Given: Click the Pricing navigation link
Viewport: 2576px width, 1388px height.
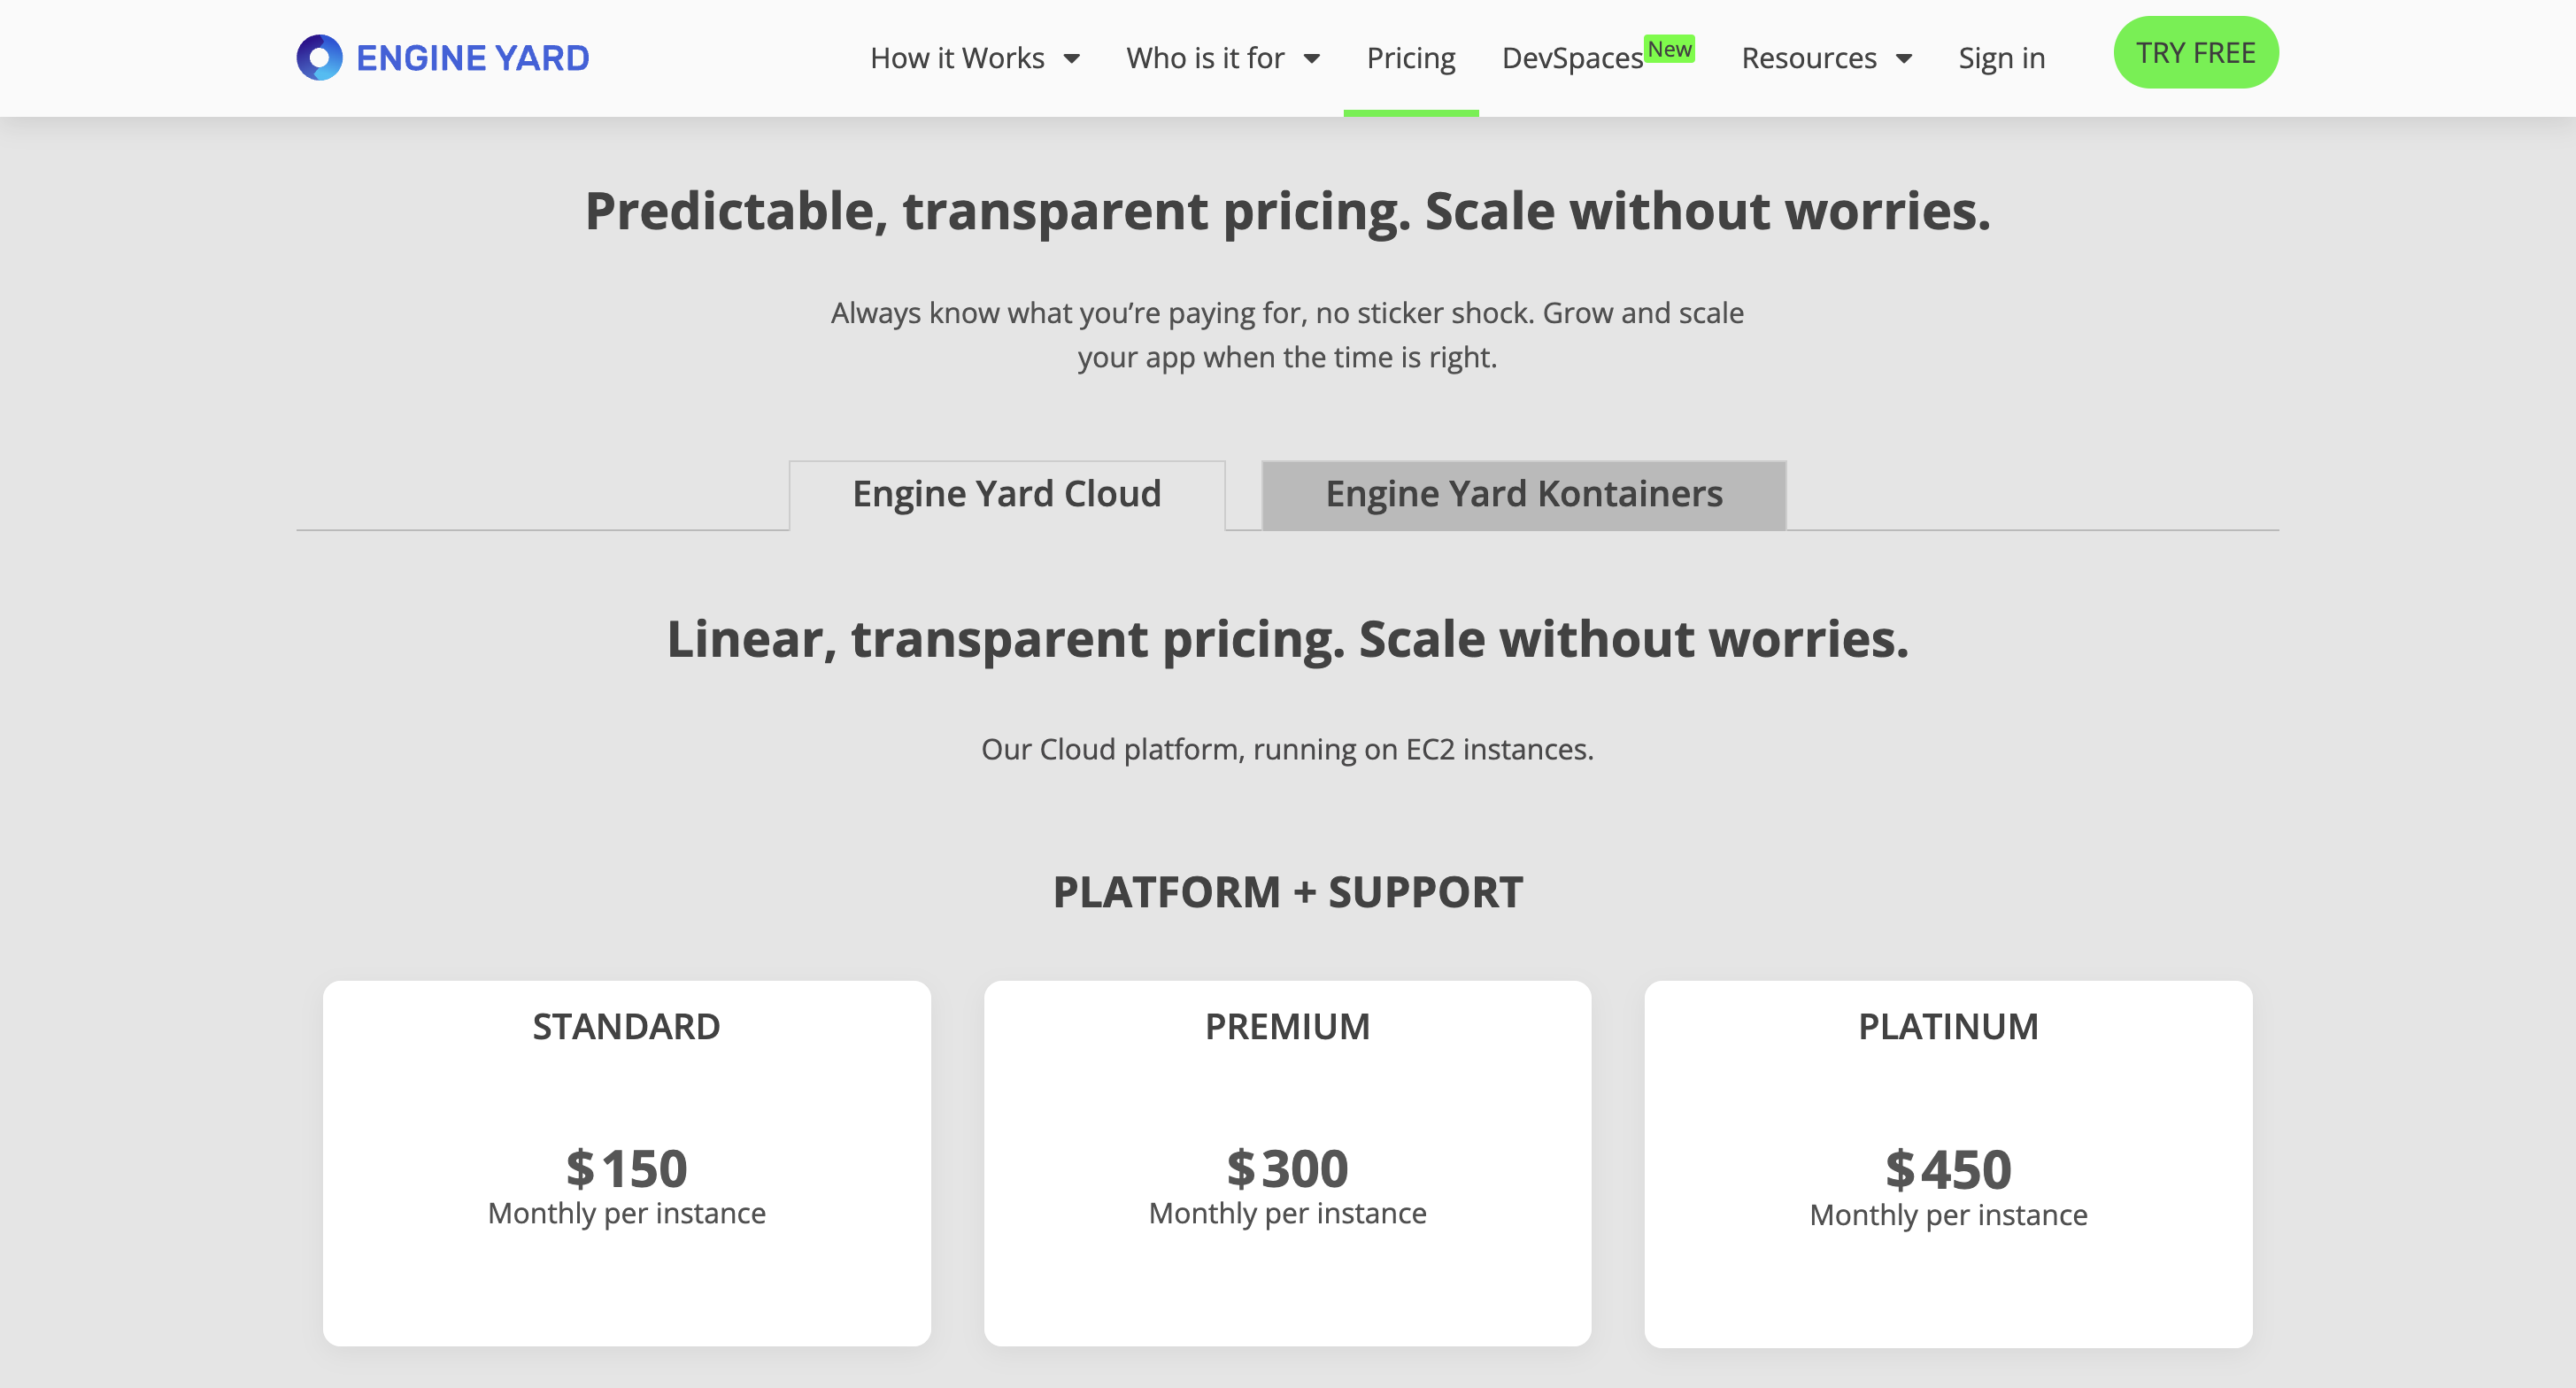Looking at the screenshot, I should click(x=1412, y=58).
